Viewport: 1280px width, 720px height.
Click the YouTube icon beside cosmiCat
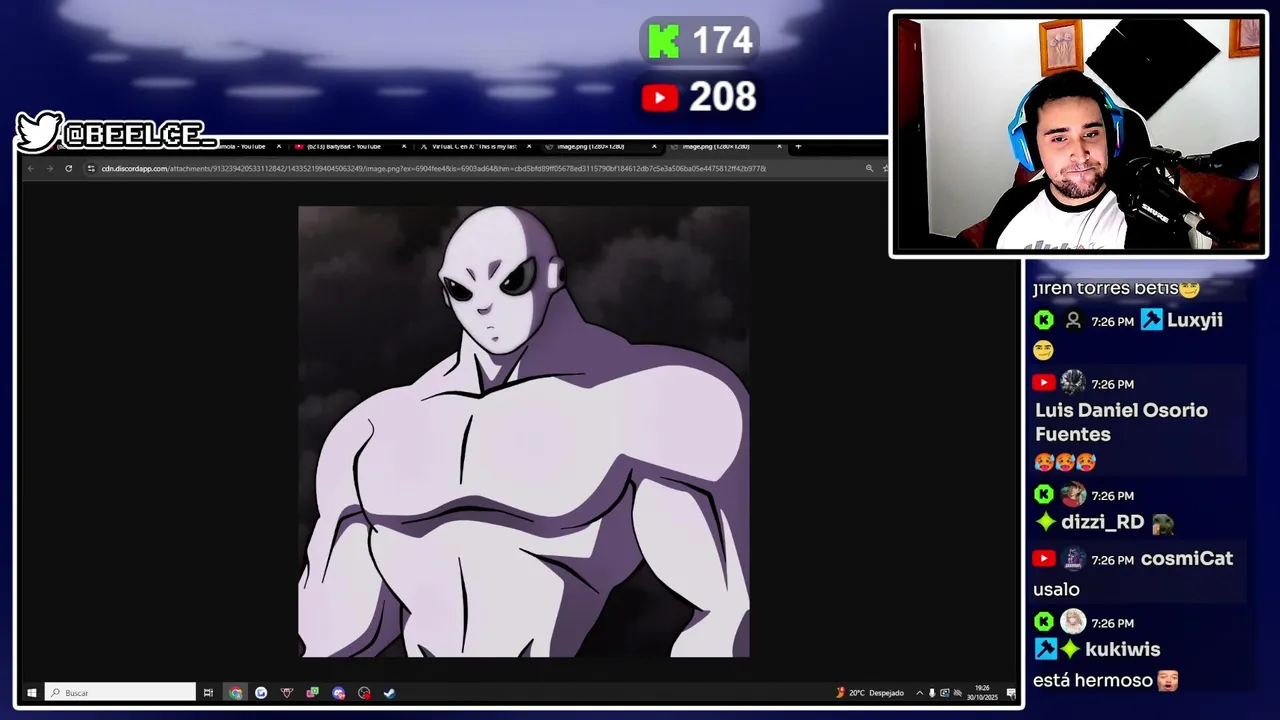(1044, 559)
